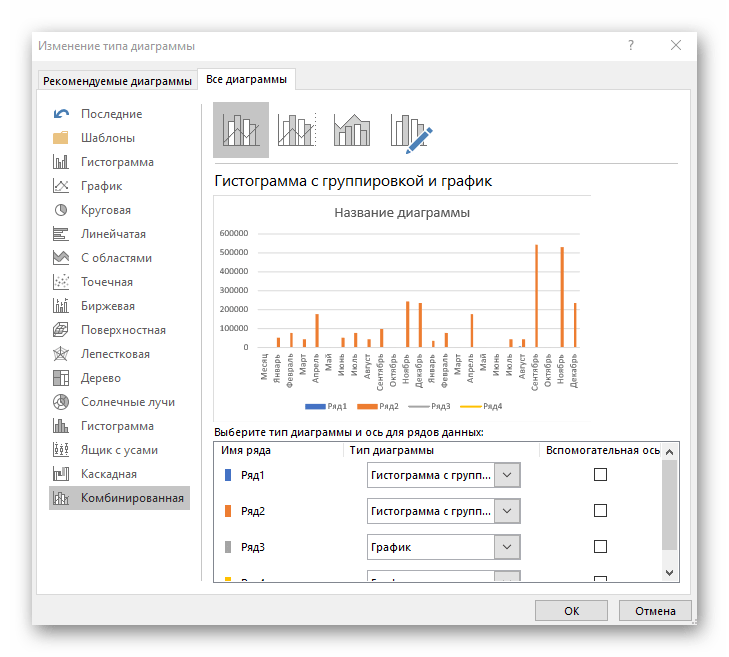
Task: Select Точечная chart category
Action: tap(119, 282)
